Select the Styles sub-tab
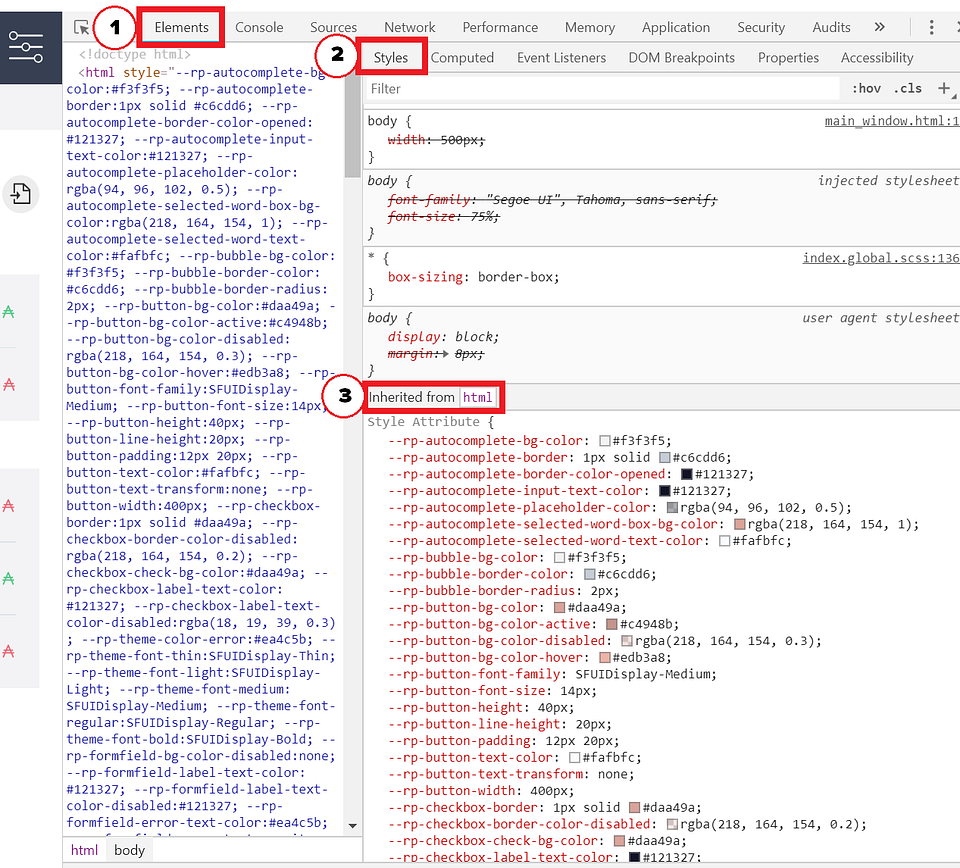Viewport: 960px width, 868px height. click(x=391, y=58)
